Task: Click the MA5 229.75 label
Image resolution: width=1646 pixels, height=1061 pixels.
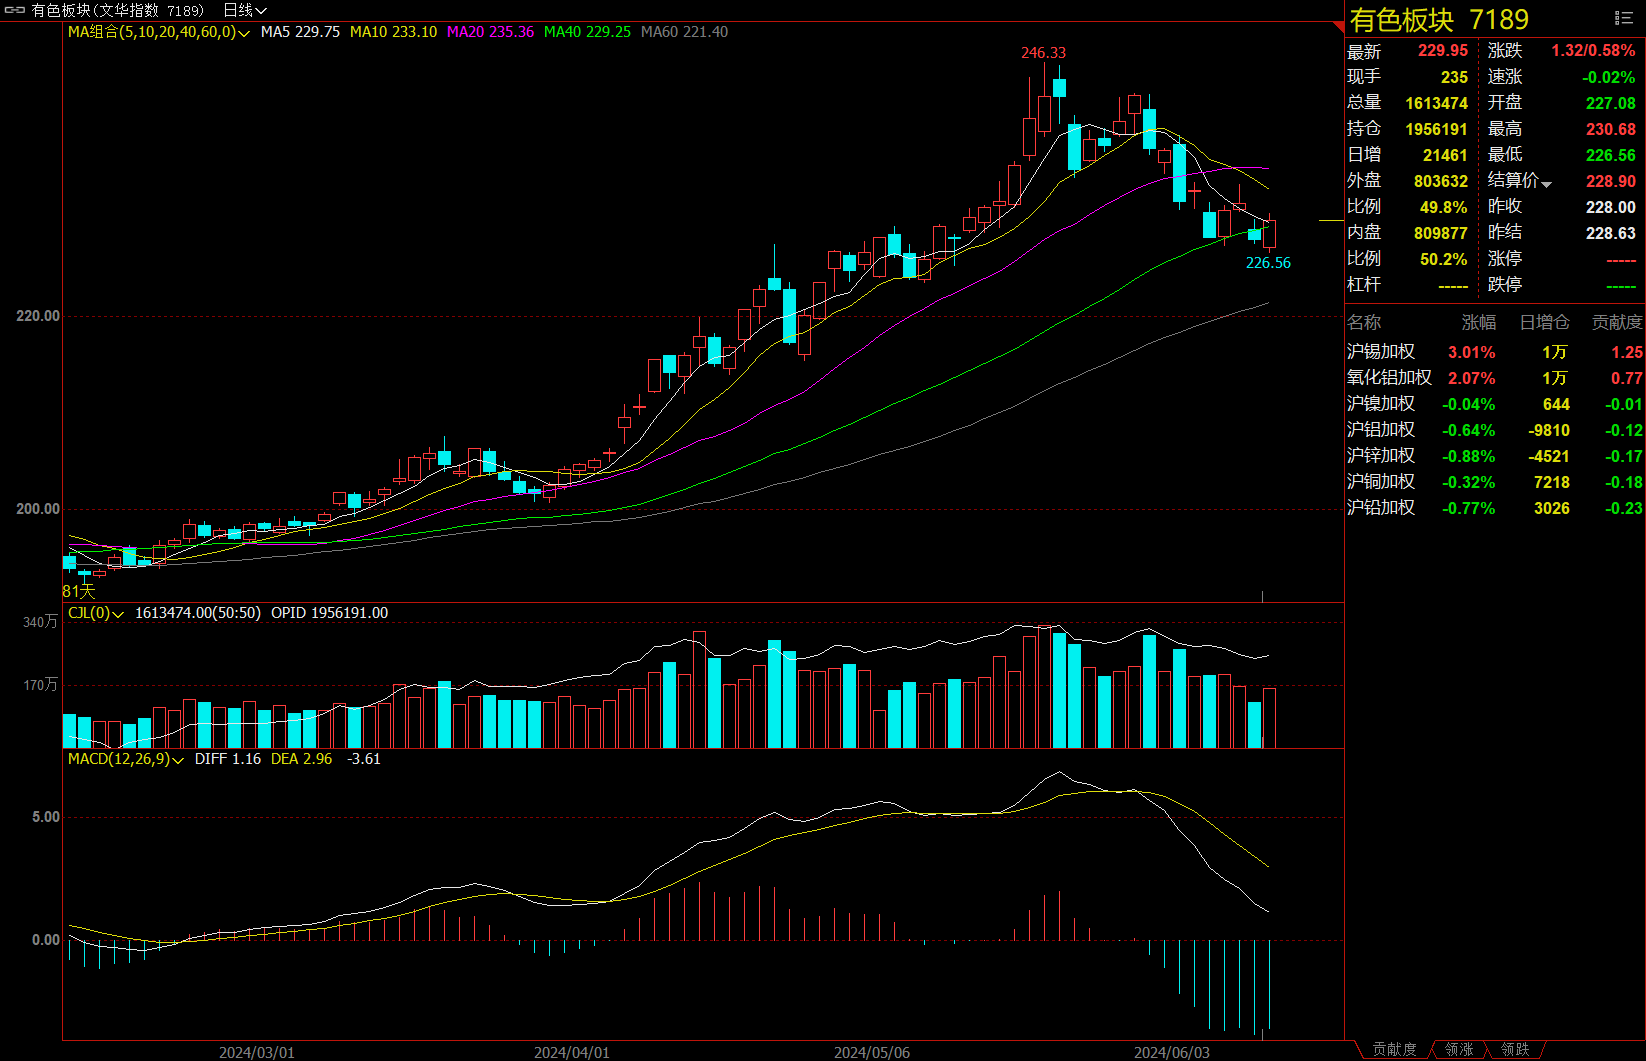Action: 300,32
